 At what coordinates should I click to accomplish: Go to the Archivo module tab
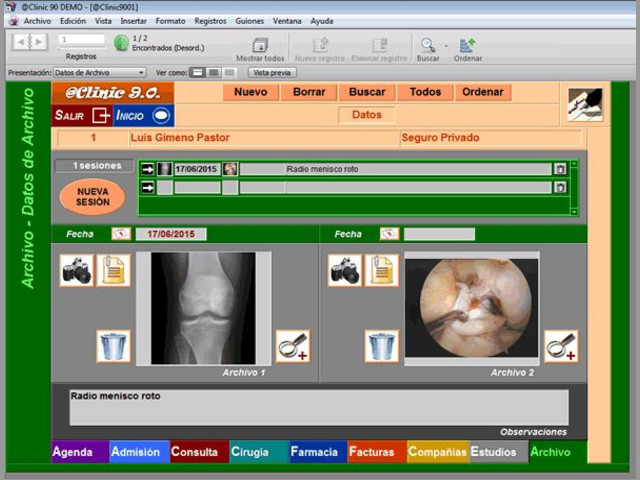[x=558, y=451]
